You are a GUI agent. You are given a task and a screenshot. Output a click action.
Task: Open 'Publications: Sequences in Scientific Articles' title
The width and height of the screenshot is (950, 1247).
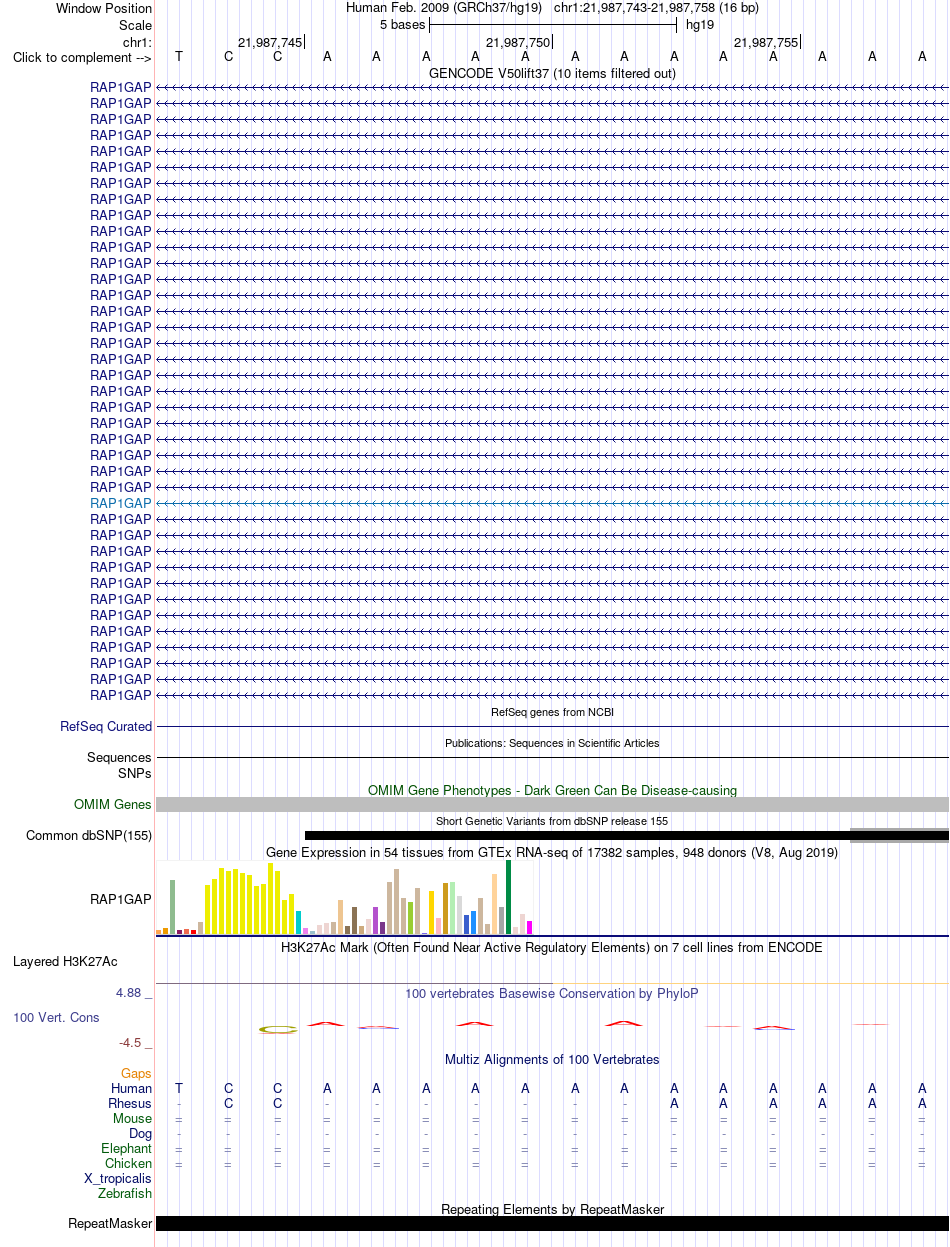click(552, 743)
